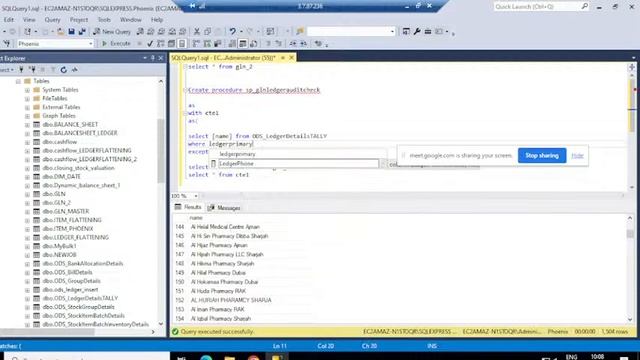Refresh Object Explorer with refresh icon
Image resolution: width=640 pixels, height=360 pixels.
point(64,70)
